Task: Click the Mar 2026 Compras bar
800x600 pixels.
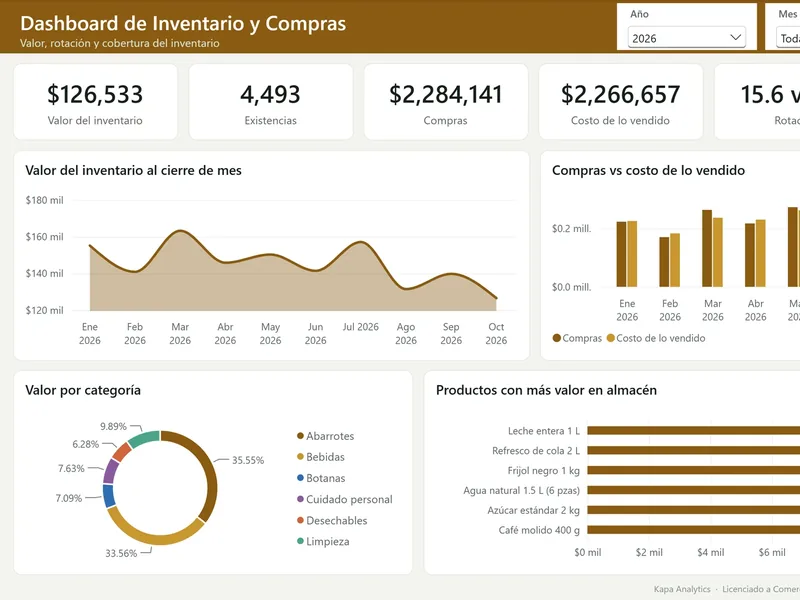Action: coord(707,248)
